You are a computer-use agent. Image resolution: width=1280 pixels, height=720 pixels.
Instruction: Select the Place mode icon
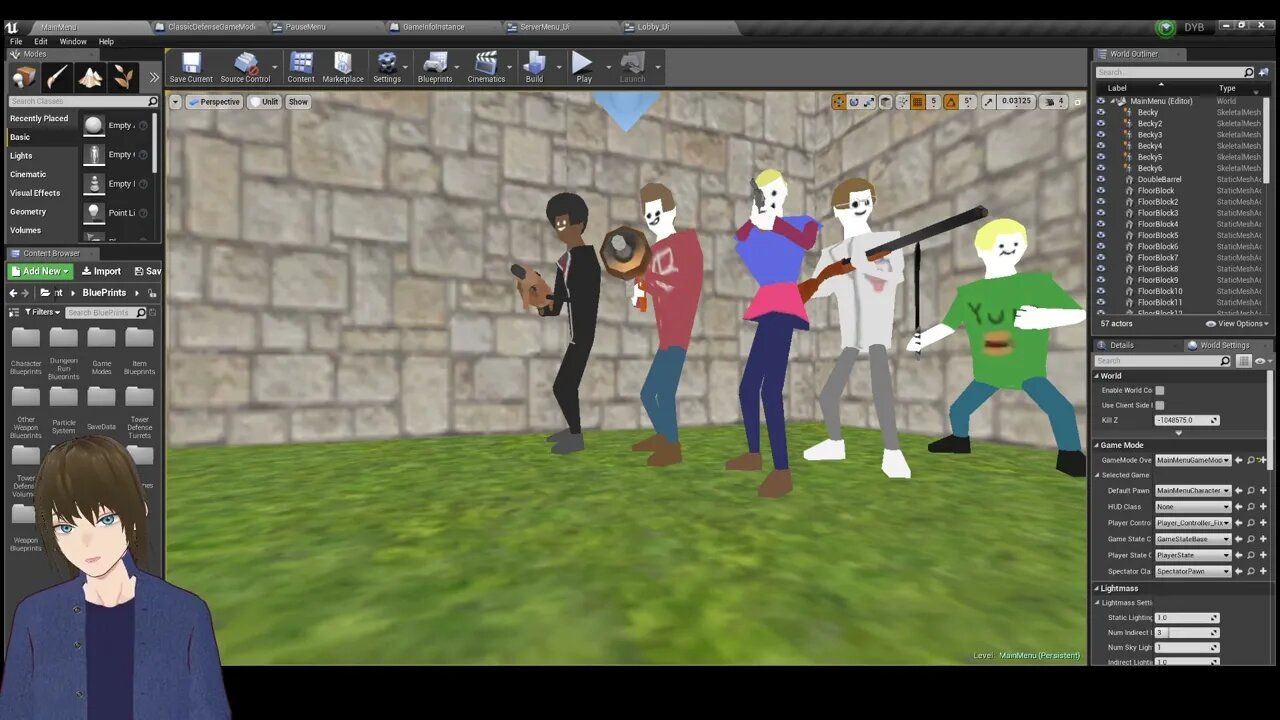[24, 77]
